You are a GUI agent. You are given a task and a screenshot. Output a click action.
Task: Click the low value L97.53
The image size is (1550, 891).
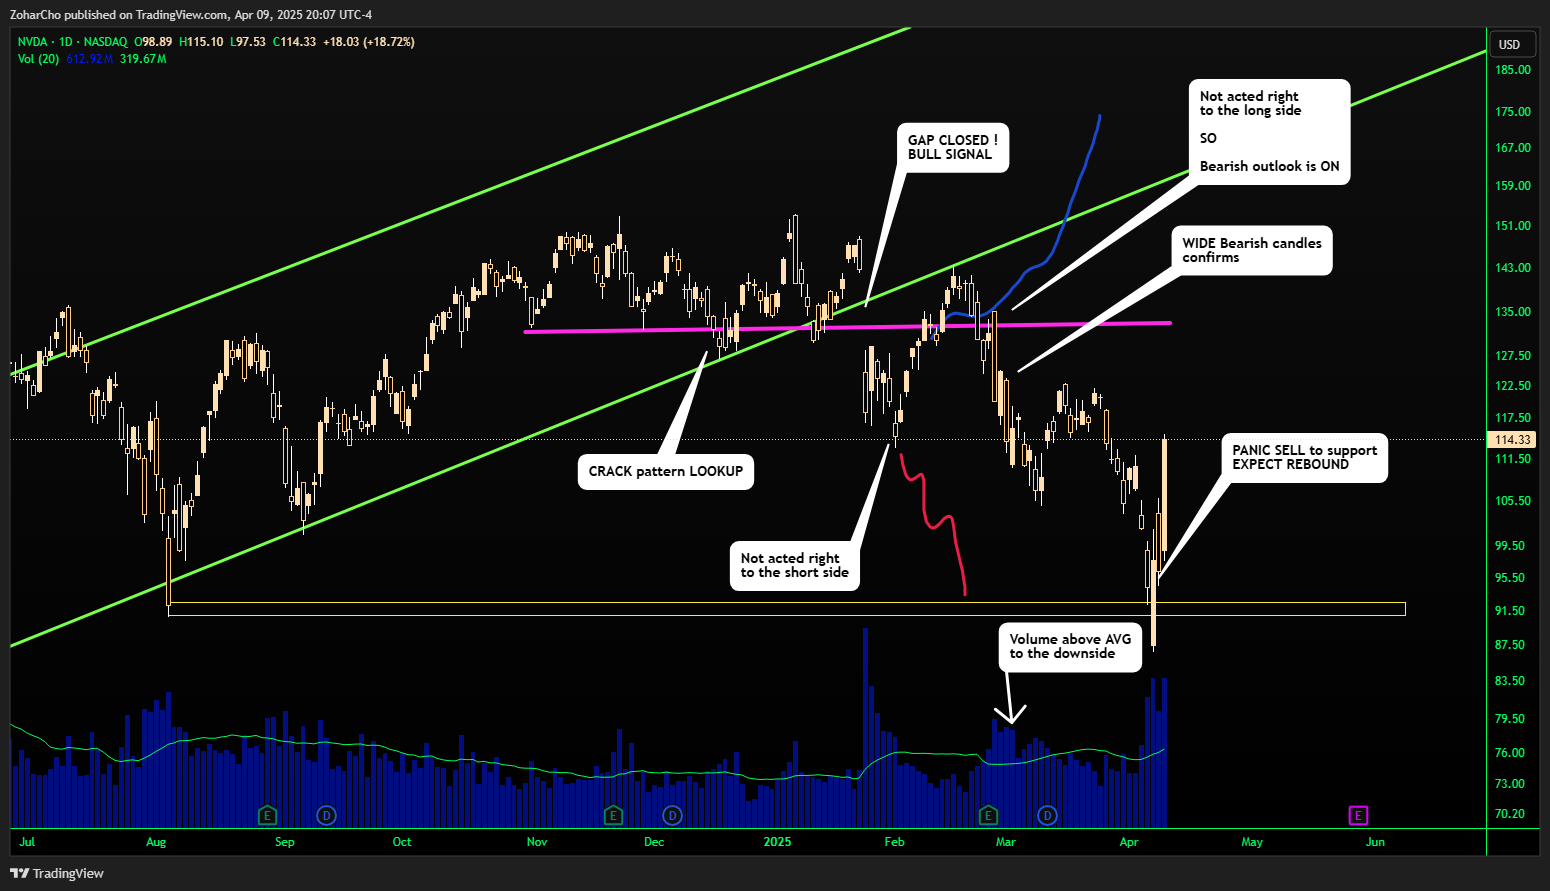pyautogui.click(x=248, y=42)
